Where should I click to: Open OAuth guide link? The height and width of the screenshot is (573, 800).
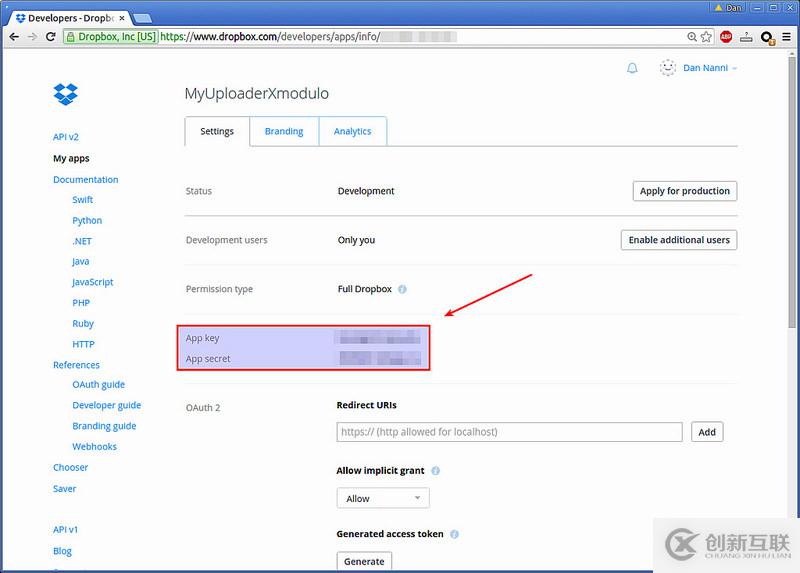tap(98, 385)
